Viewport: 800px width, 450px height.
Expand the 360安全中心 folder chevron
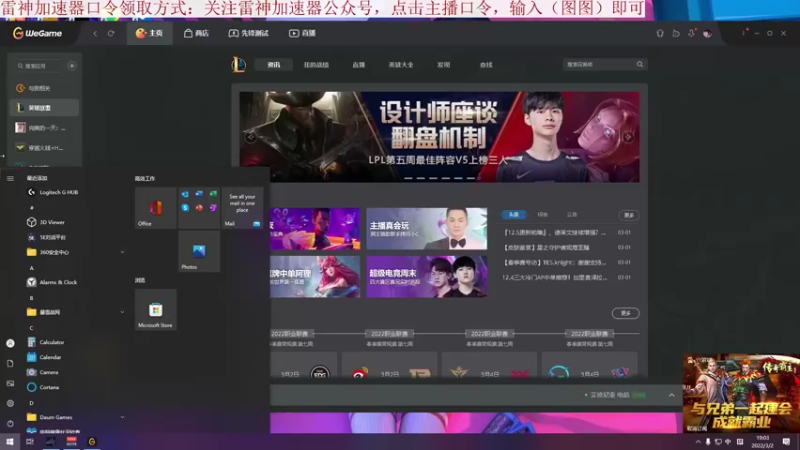(122, 252)
